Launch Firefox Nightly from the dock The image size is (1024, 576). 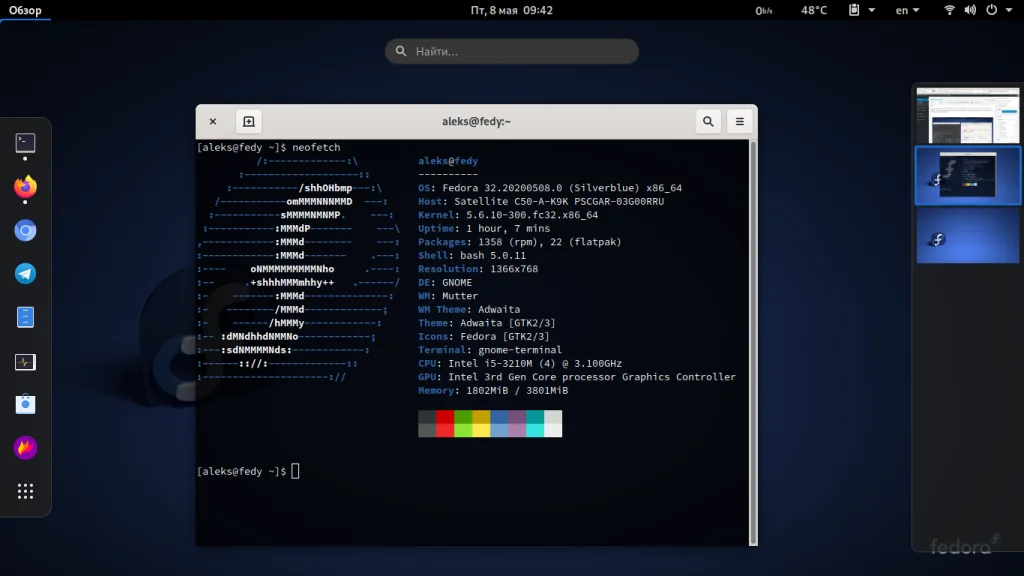[26, 448]
